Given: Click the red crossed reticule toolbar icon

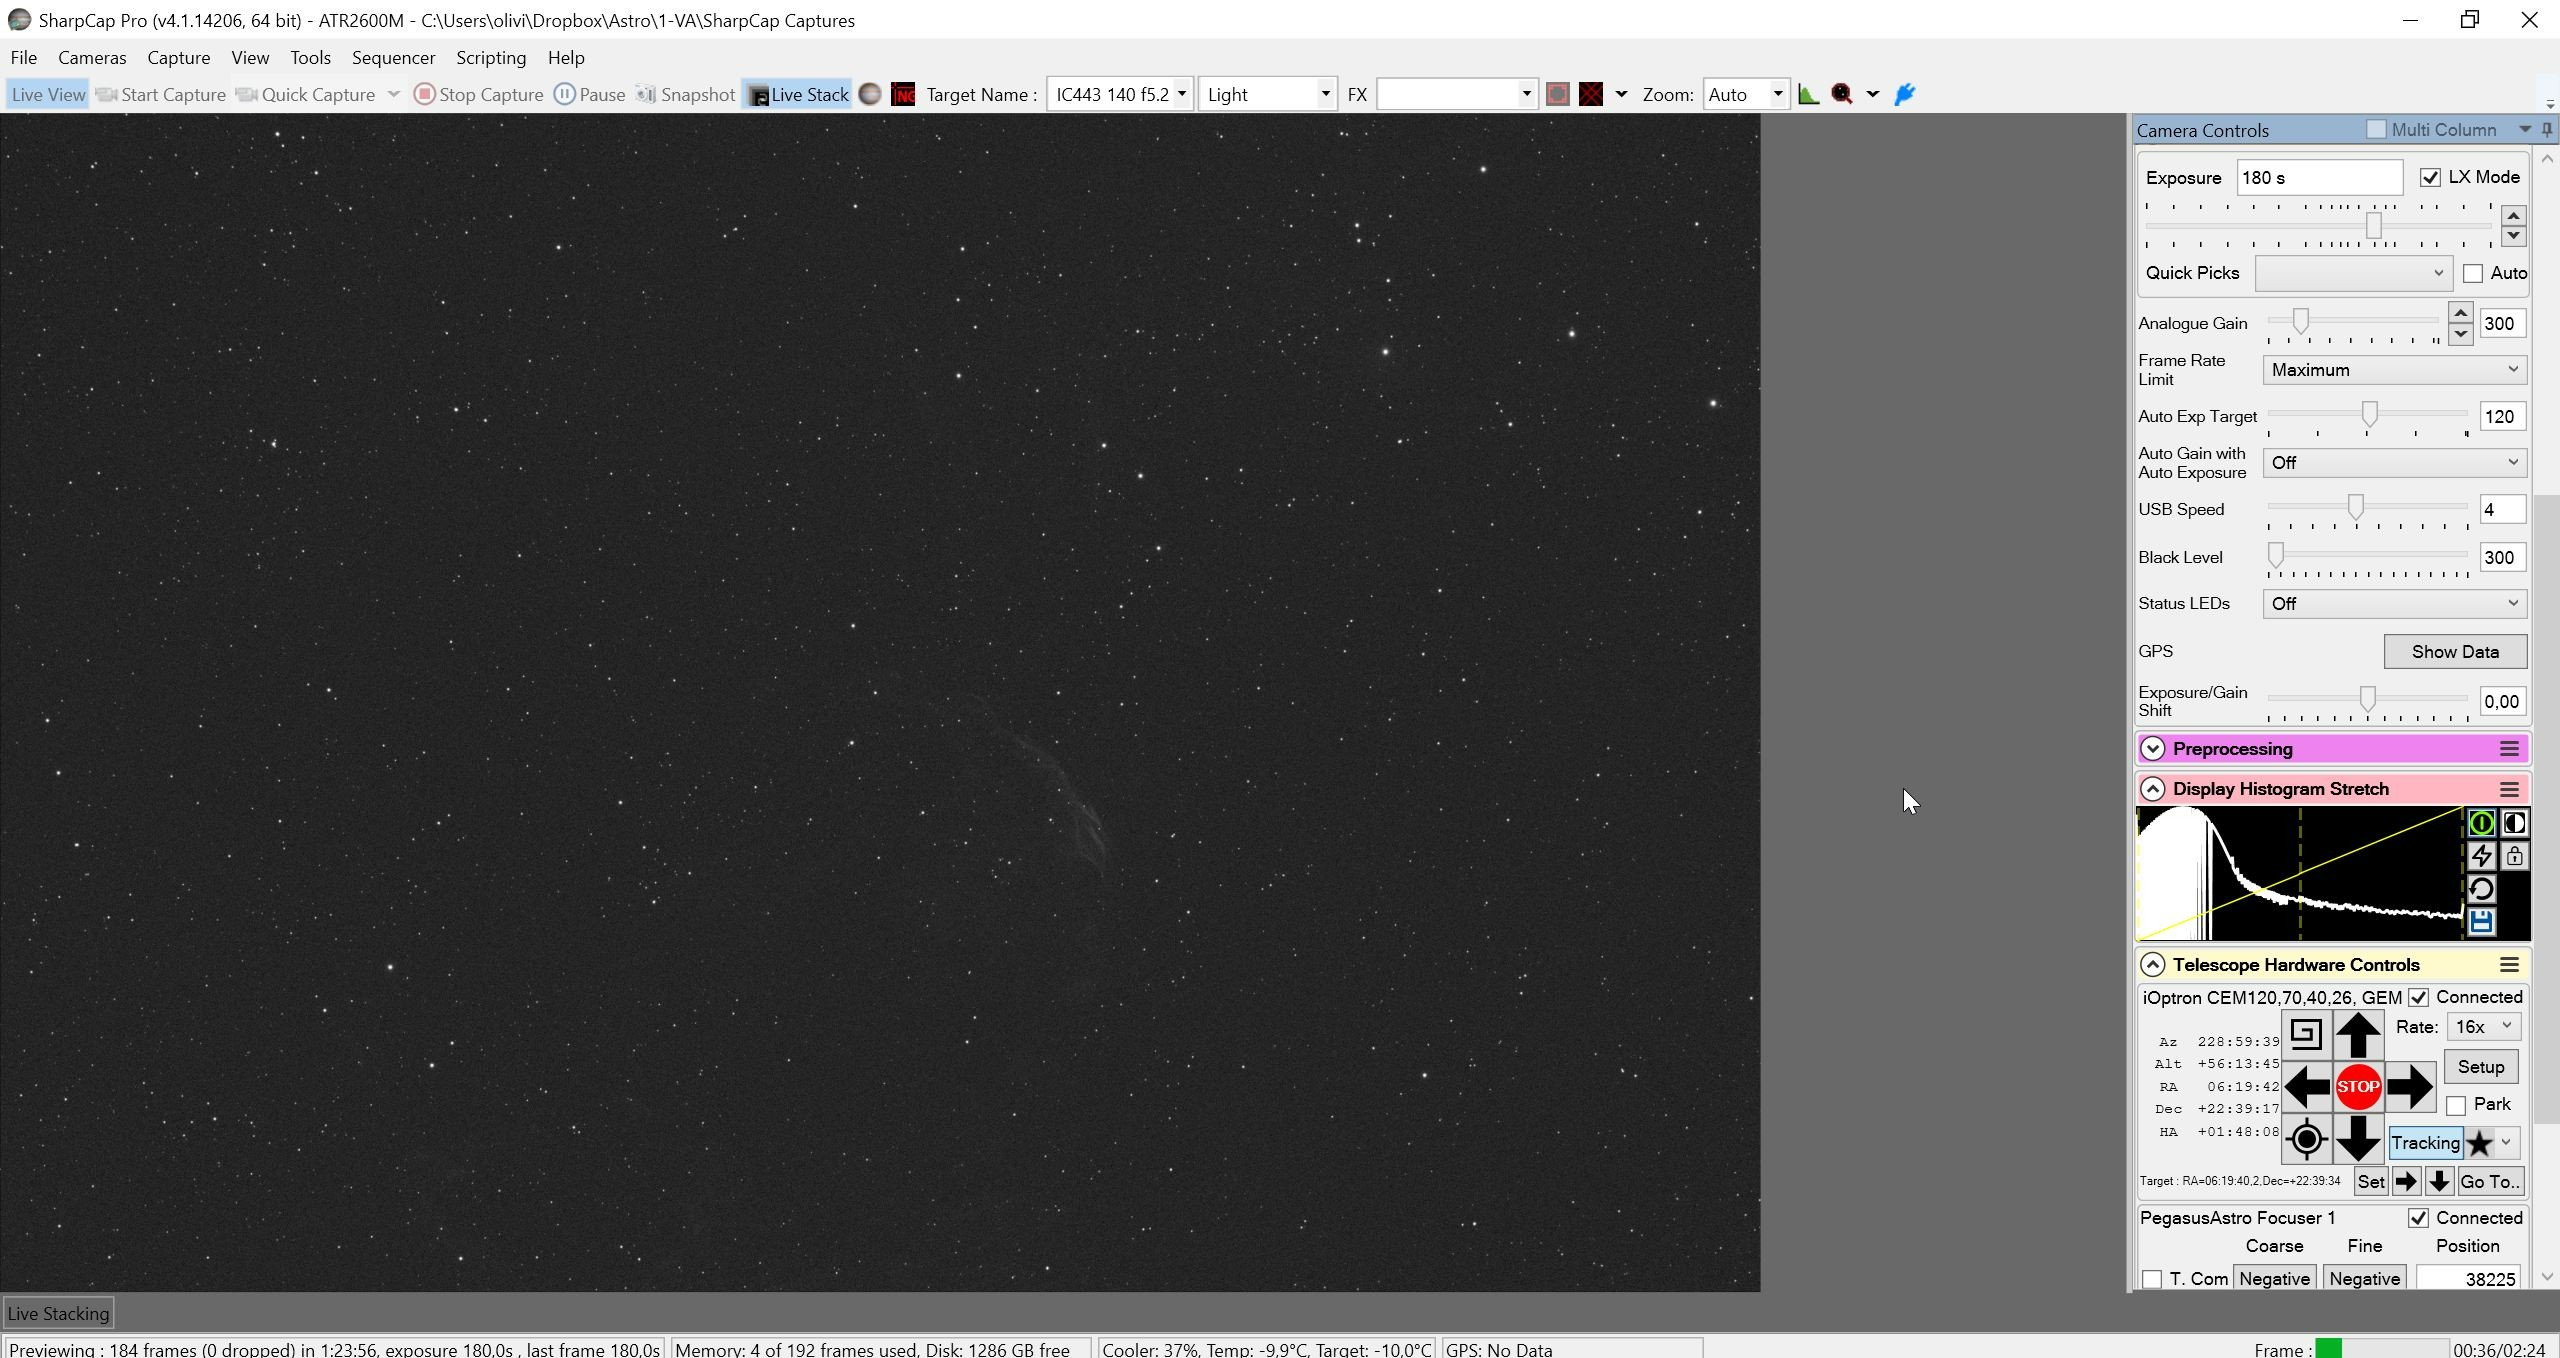Looking at the screenshot, I should coord(1590,94).
